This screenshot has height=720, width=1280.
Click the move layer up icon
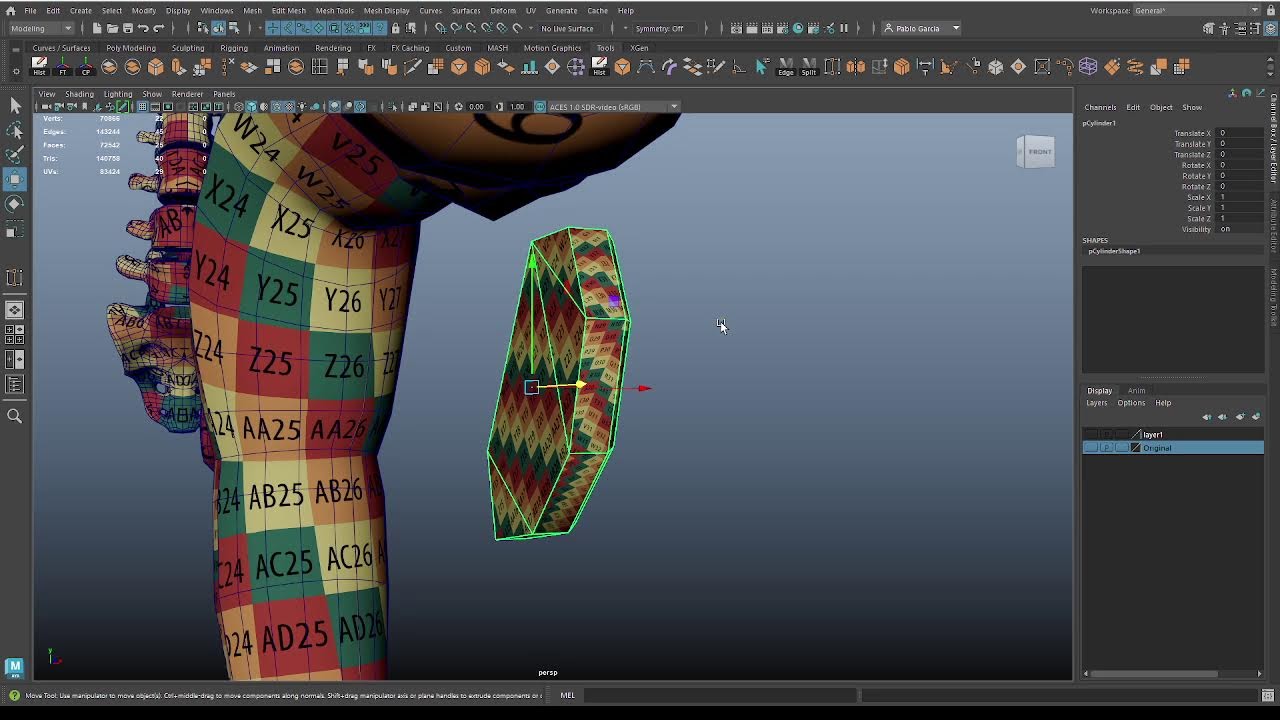[1207, 417]
